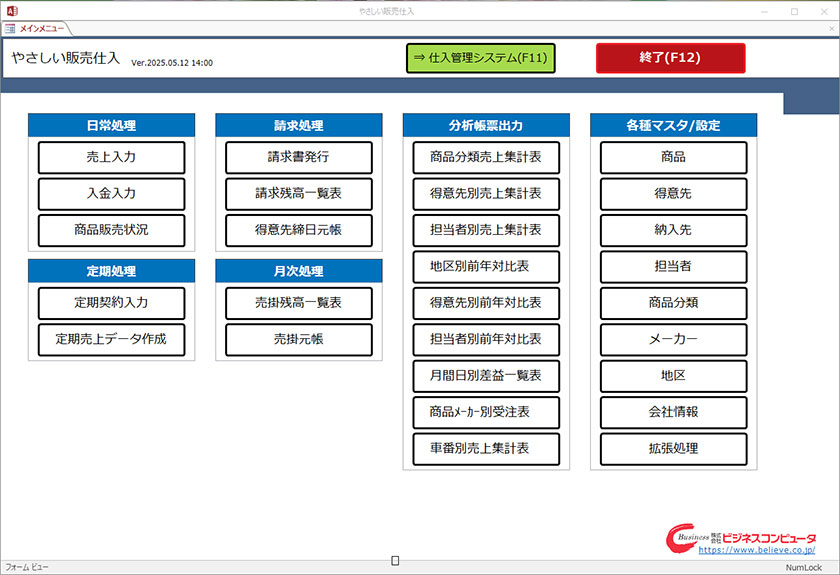Open 売掛残高一覧表
This screenshot has width=840, height=575.
pyautogui.click(x=299, y=303)
